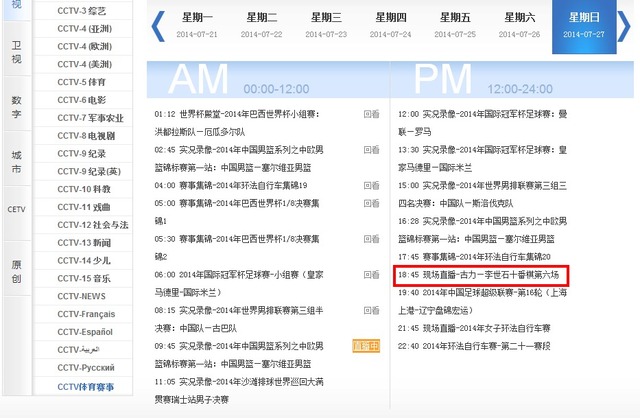Screen dimensions: 640x418
Task: Click 回看 for the 08:15 program
Action: pyautogui.click(x=371, y=310)
